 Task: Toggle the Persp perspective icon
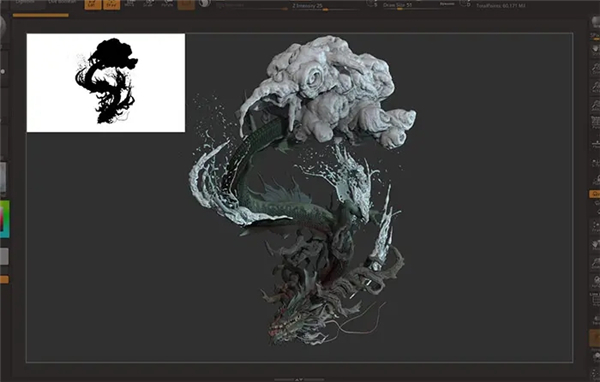(595, 123)
